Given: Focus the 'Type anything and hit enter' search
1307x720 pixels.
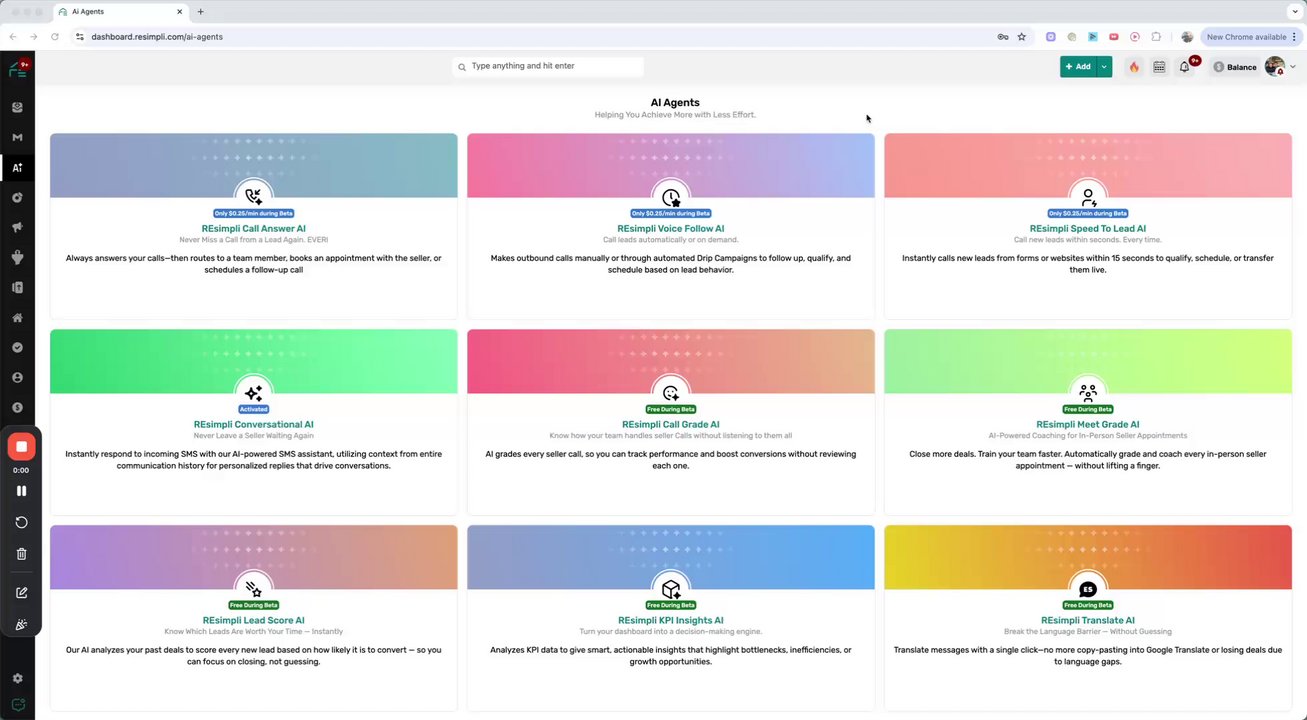Looking at the screenshot, I should coord(548,66).
